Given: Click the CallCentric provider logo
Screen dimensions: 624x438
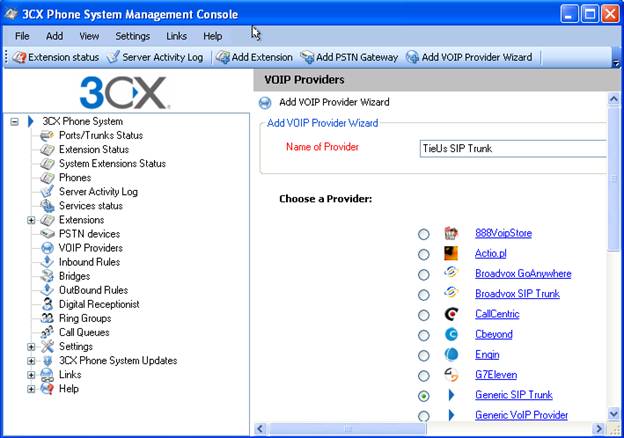Looking at the screenshot, I should click(x=451, y=314).
